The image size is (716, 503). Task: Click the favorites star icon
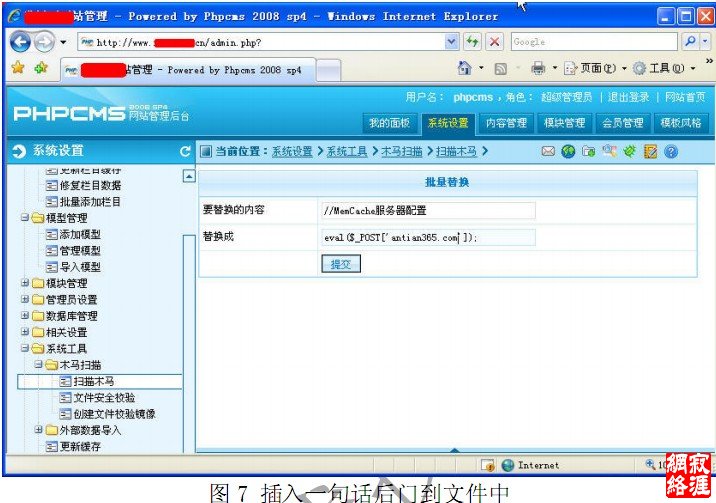click(x=18, y=68)
